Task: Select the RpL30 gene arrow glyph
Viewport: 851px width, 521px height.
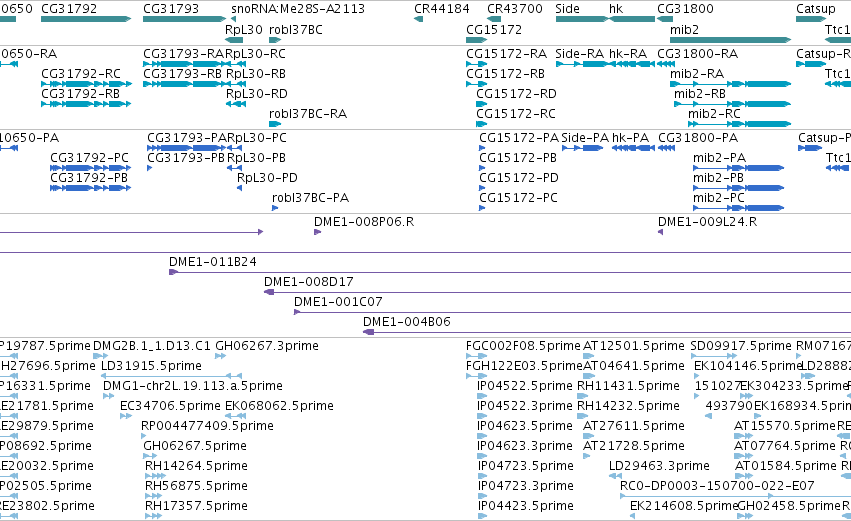Action: tap(234, 40)
